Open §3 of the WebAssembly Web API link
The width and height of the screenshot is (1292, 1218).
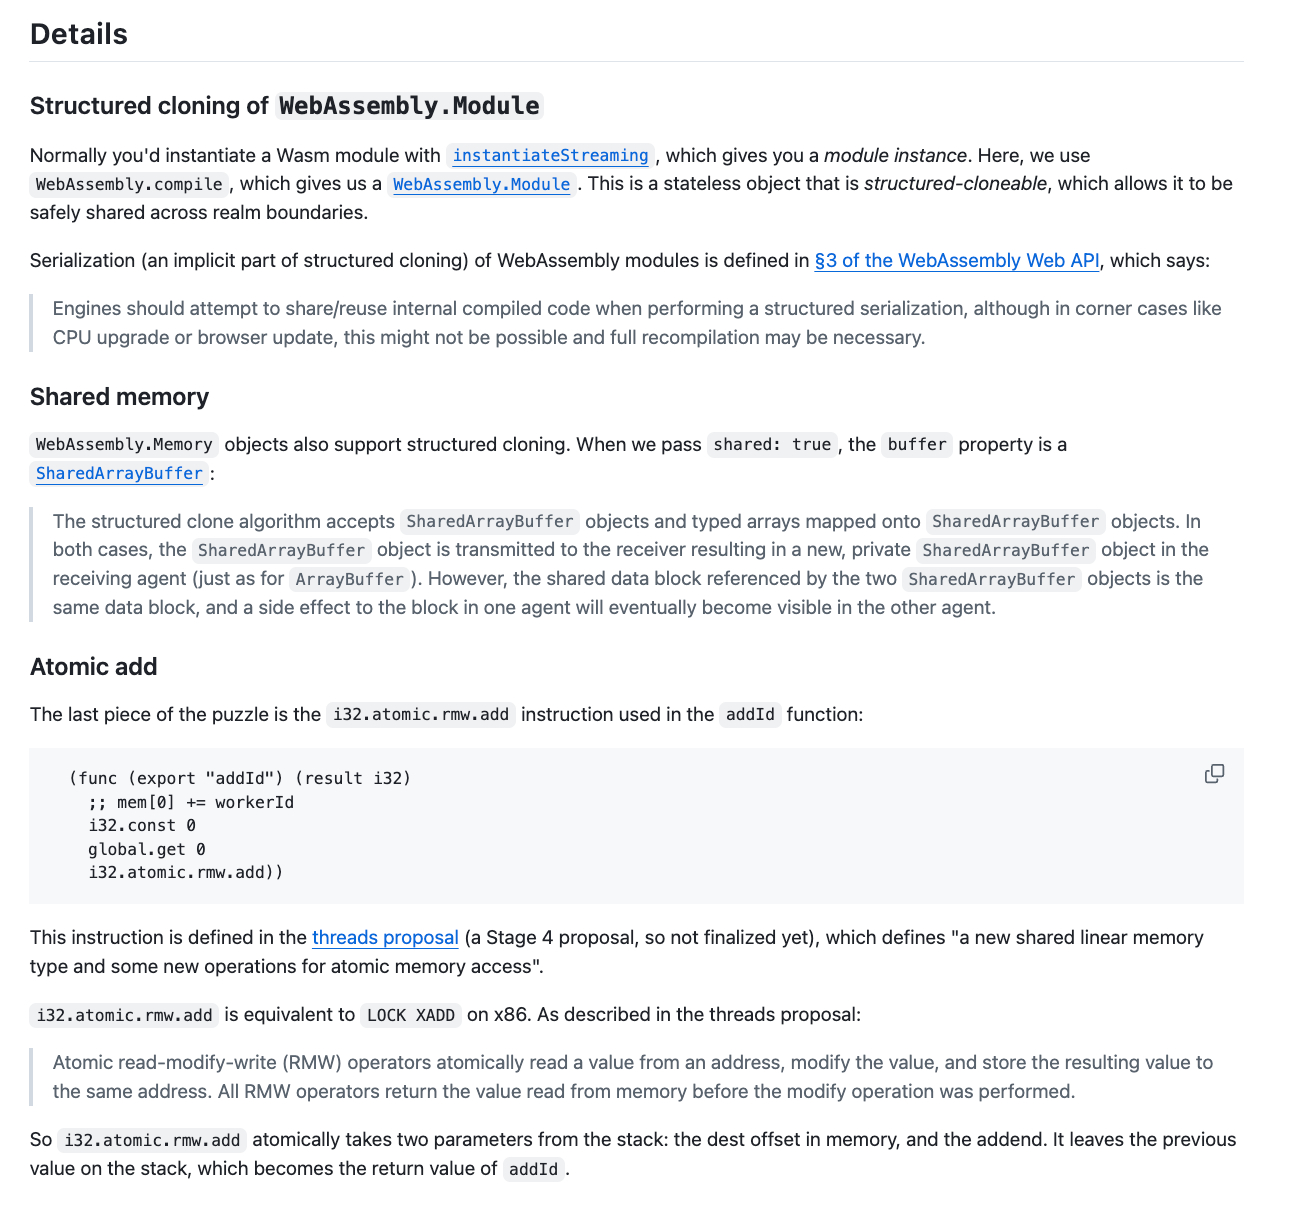pos(957,261)
